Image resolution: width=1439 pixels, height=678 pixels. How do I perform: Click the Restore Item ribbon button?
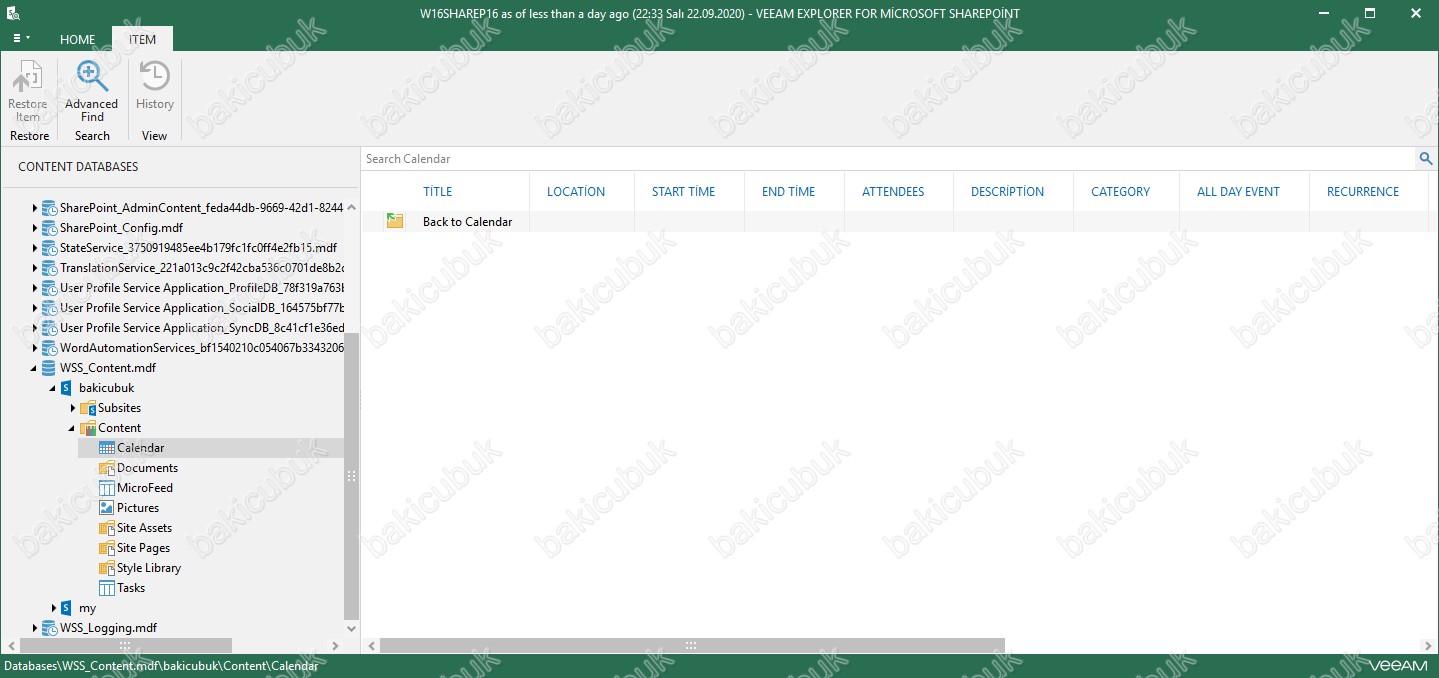click(x=28, y=92)
